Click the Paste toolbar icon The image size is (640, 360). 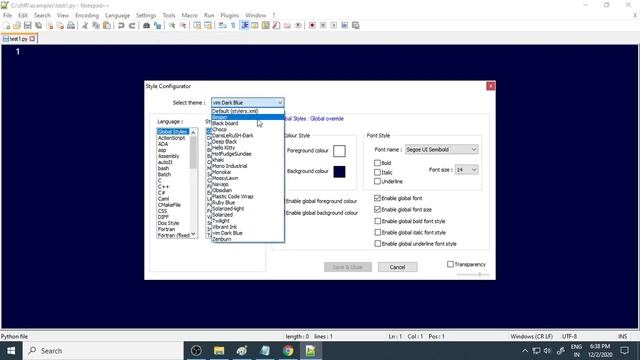pos(107,25)
